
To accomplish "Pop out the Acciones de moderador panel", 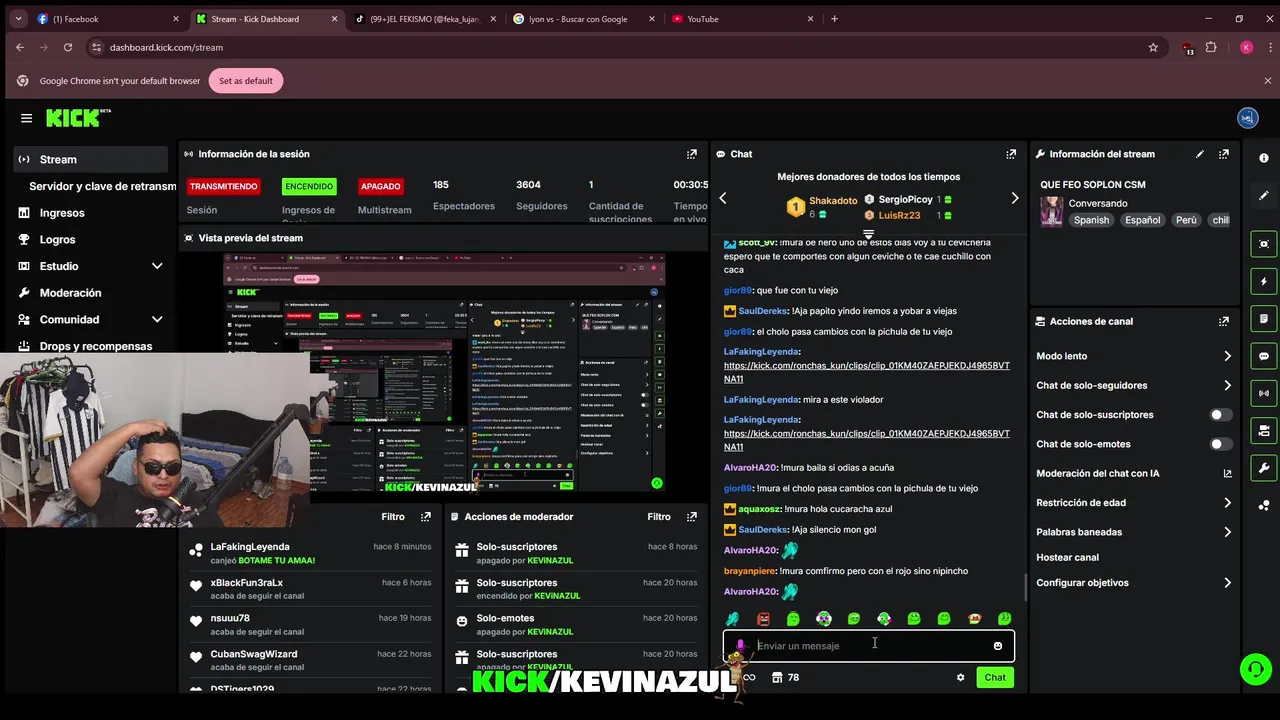I will 691,517.
